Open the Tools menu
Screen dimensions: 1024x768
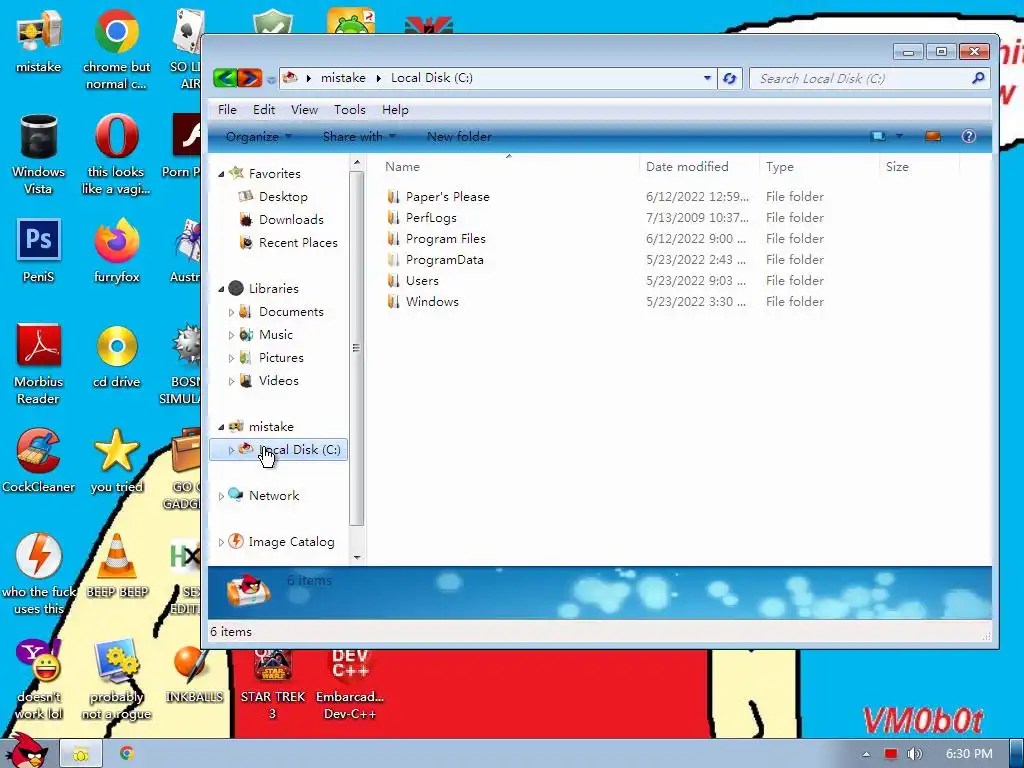click(x=349, y=110)
